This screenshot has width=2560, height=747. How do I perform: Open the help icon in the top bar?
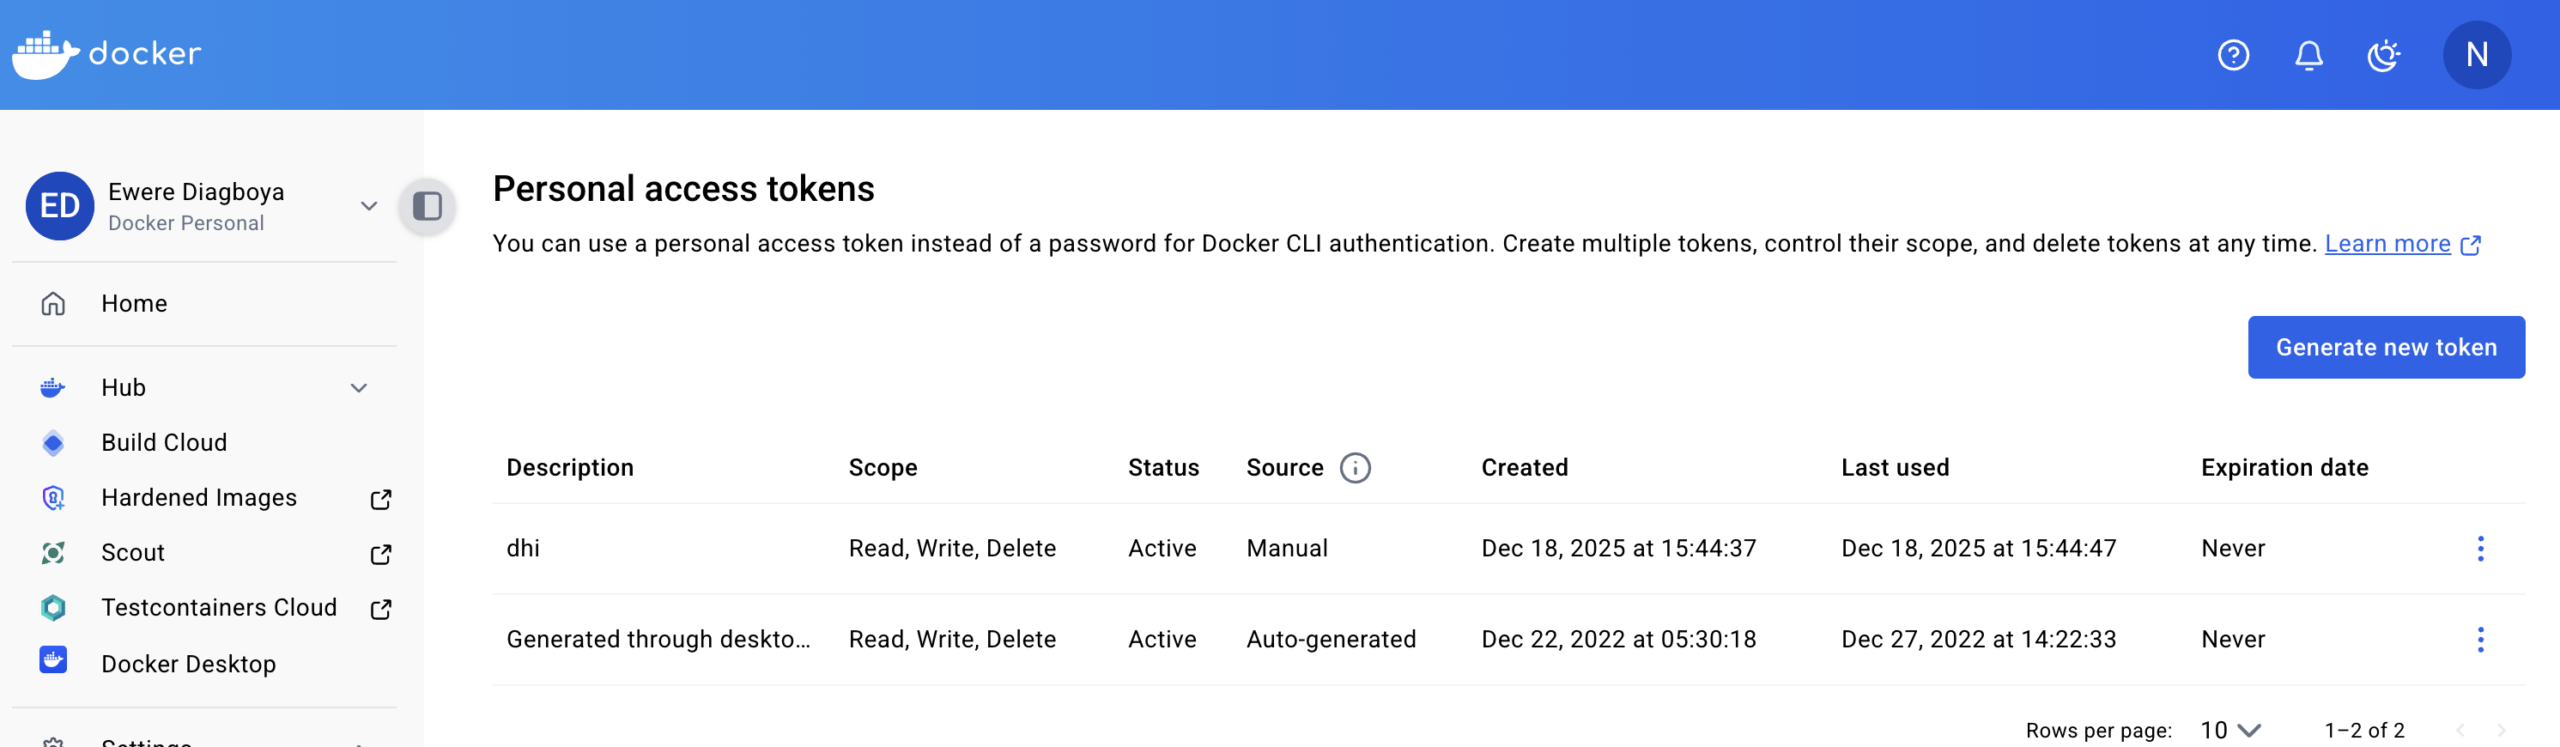(2233, 55)
